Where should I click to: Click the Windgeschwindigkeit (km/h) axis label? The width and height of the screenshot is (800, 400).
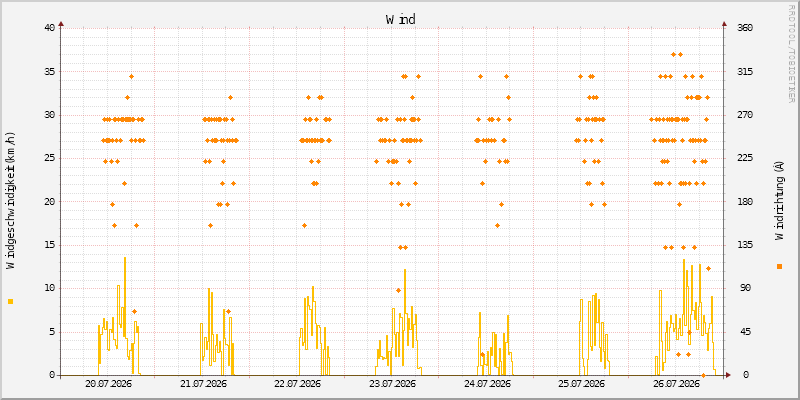(x=11, y=201)
